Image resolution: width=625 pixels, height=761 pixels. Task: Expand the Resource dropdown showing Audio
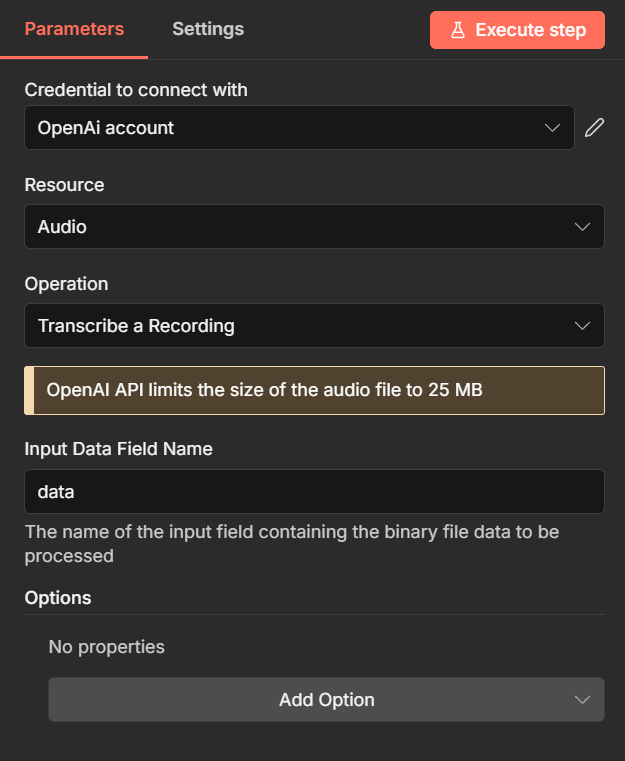tap(300, 227)
